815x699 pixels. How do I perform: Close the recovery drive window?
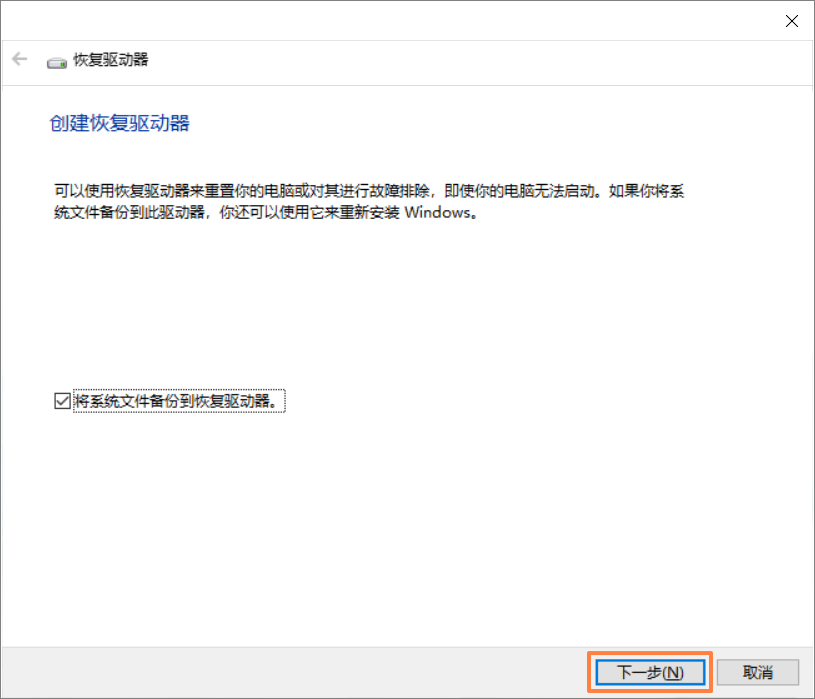click(792, 21)
